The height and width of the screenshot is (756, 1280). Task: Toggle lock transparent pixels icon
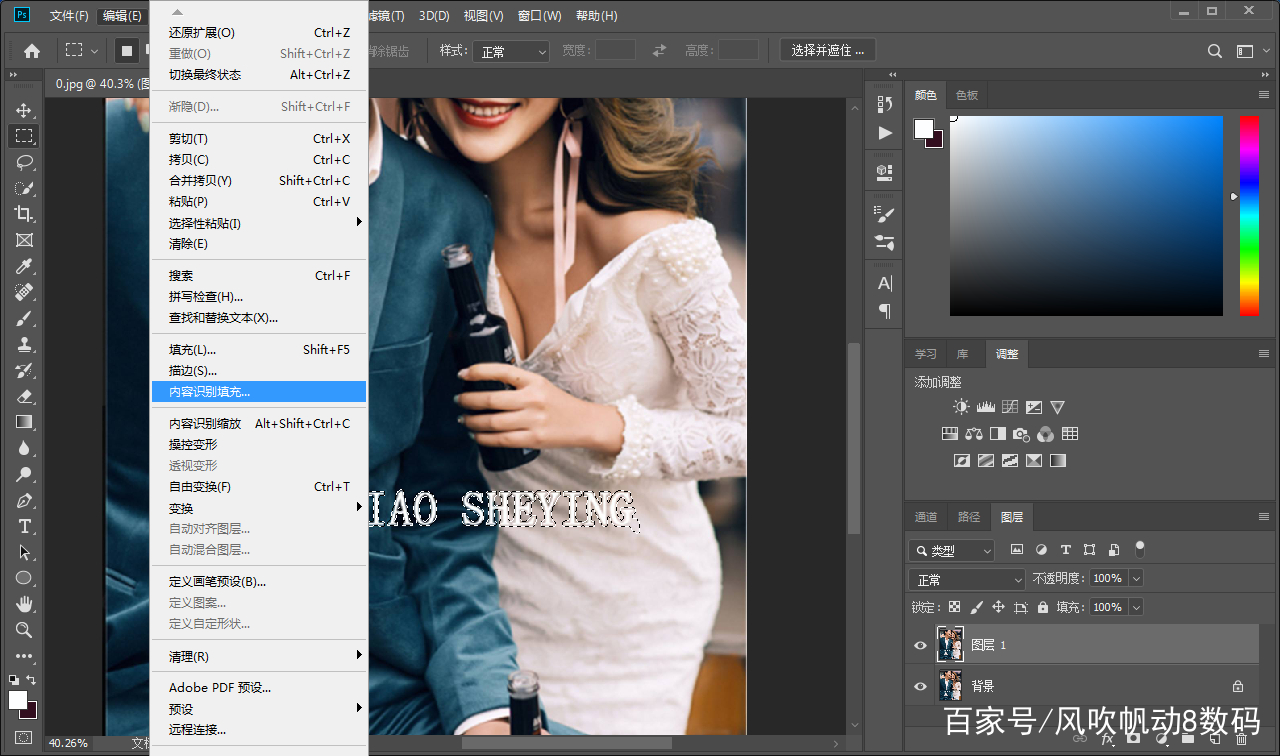coord(954,607)
